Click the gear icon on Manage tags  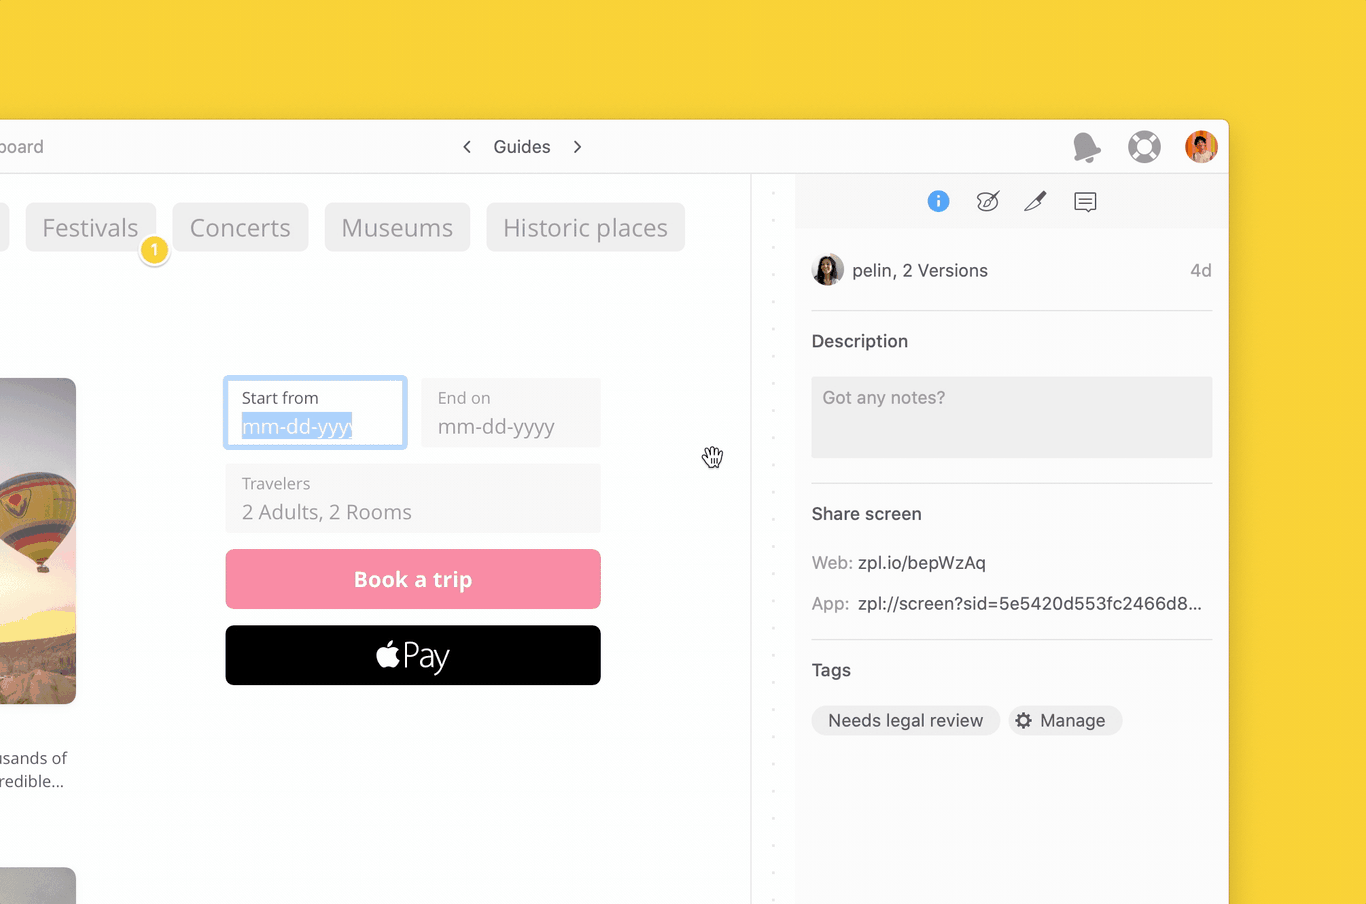[x=1023, y=720]
